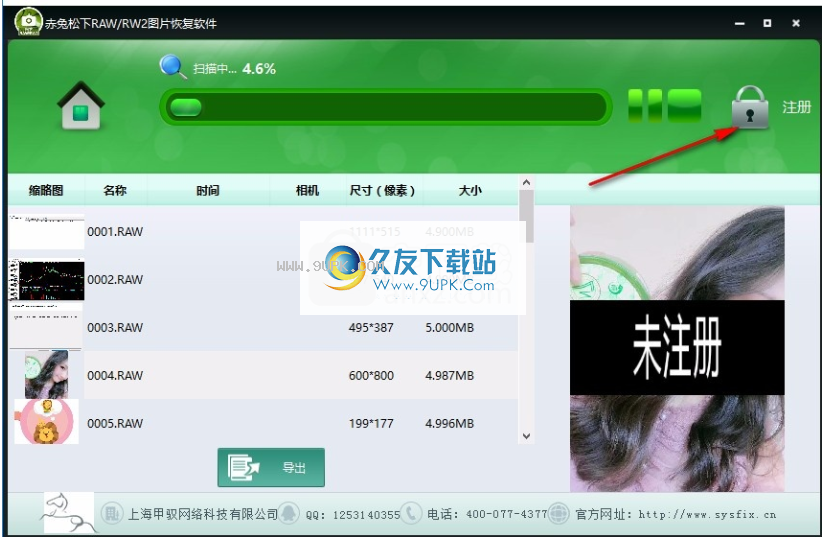
Task: Click the file list scrollbar thumb
Action: point(526,217)
